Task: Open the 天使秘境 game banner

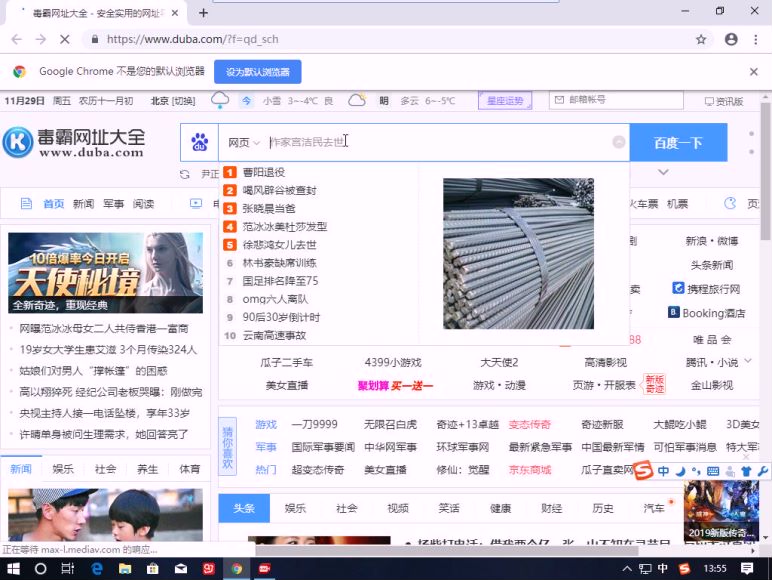Action: 105,273
